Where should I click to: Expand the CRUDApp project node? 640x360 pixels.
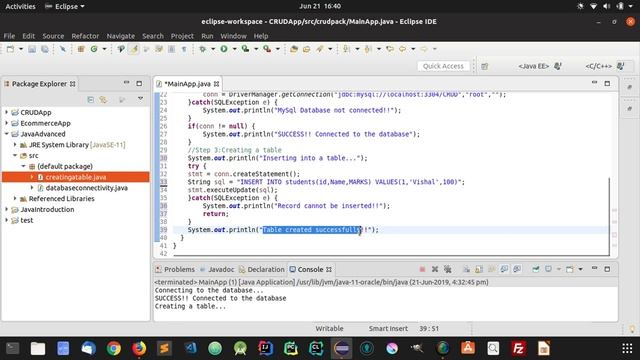tap(6, 112)
